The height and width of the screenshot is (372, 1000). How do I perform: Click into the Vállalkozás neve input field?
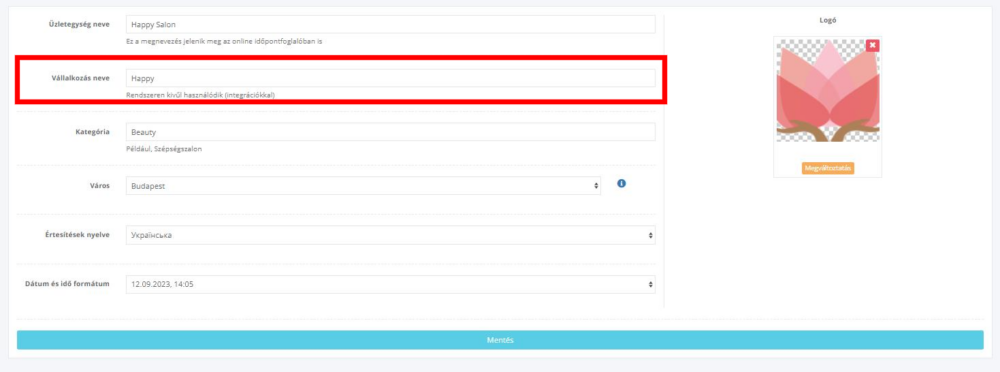[x=390, y=78]
